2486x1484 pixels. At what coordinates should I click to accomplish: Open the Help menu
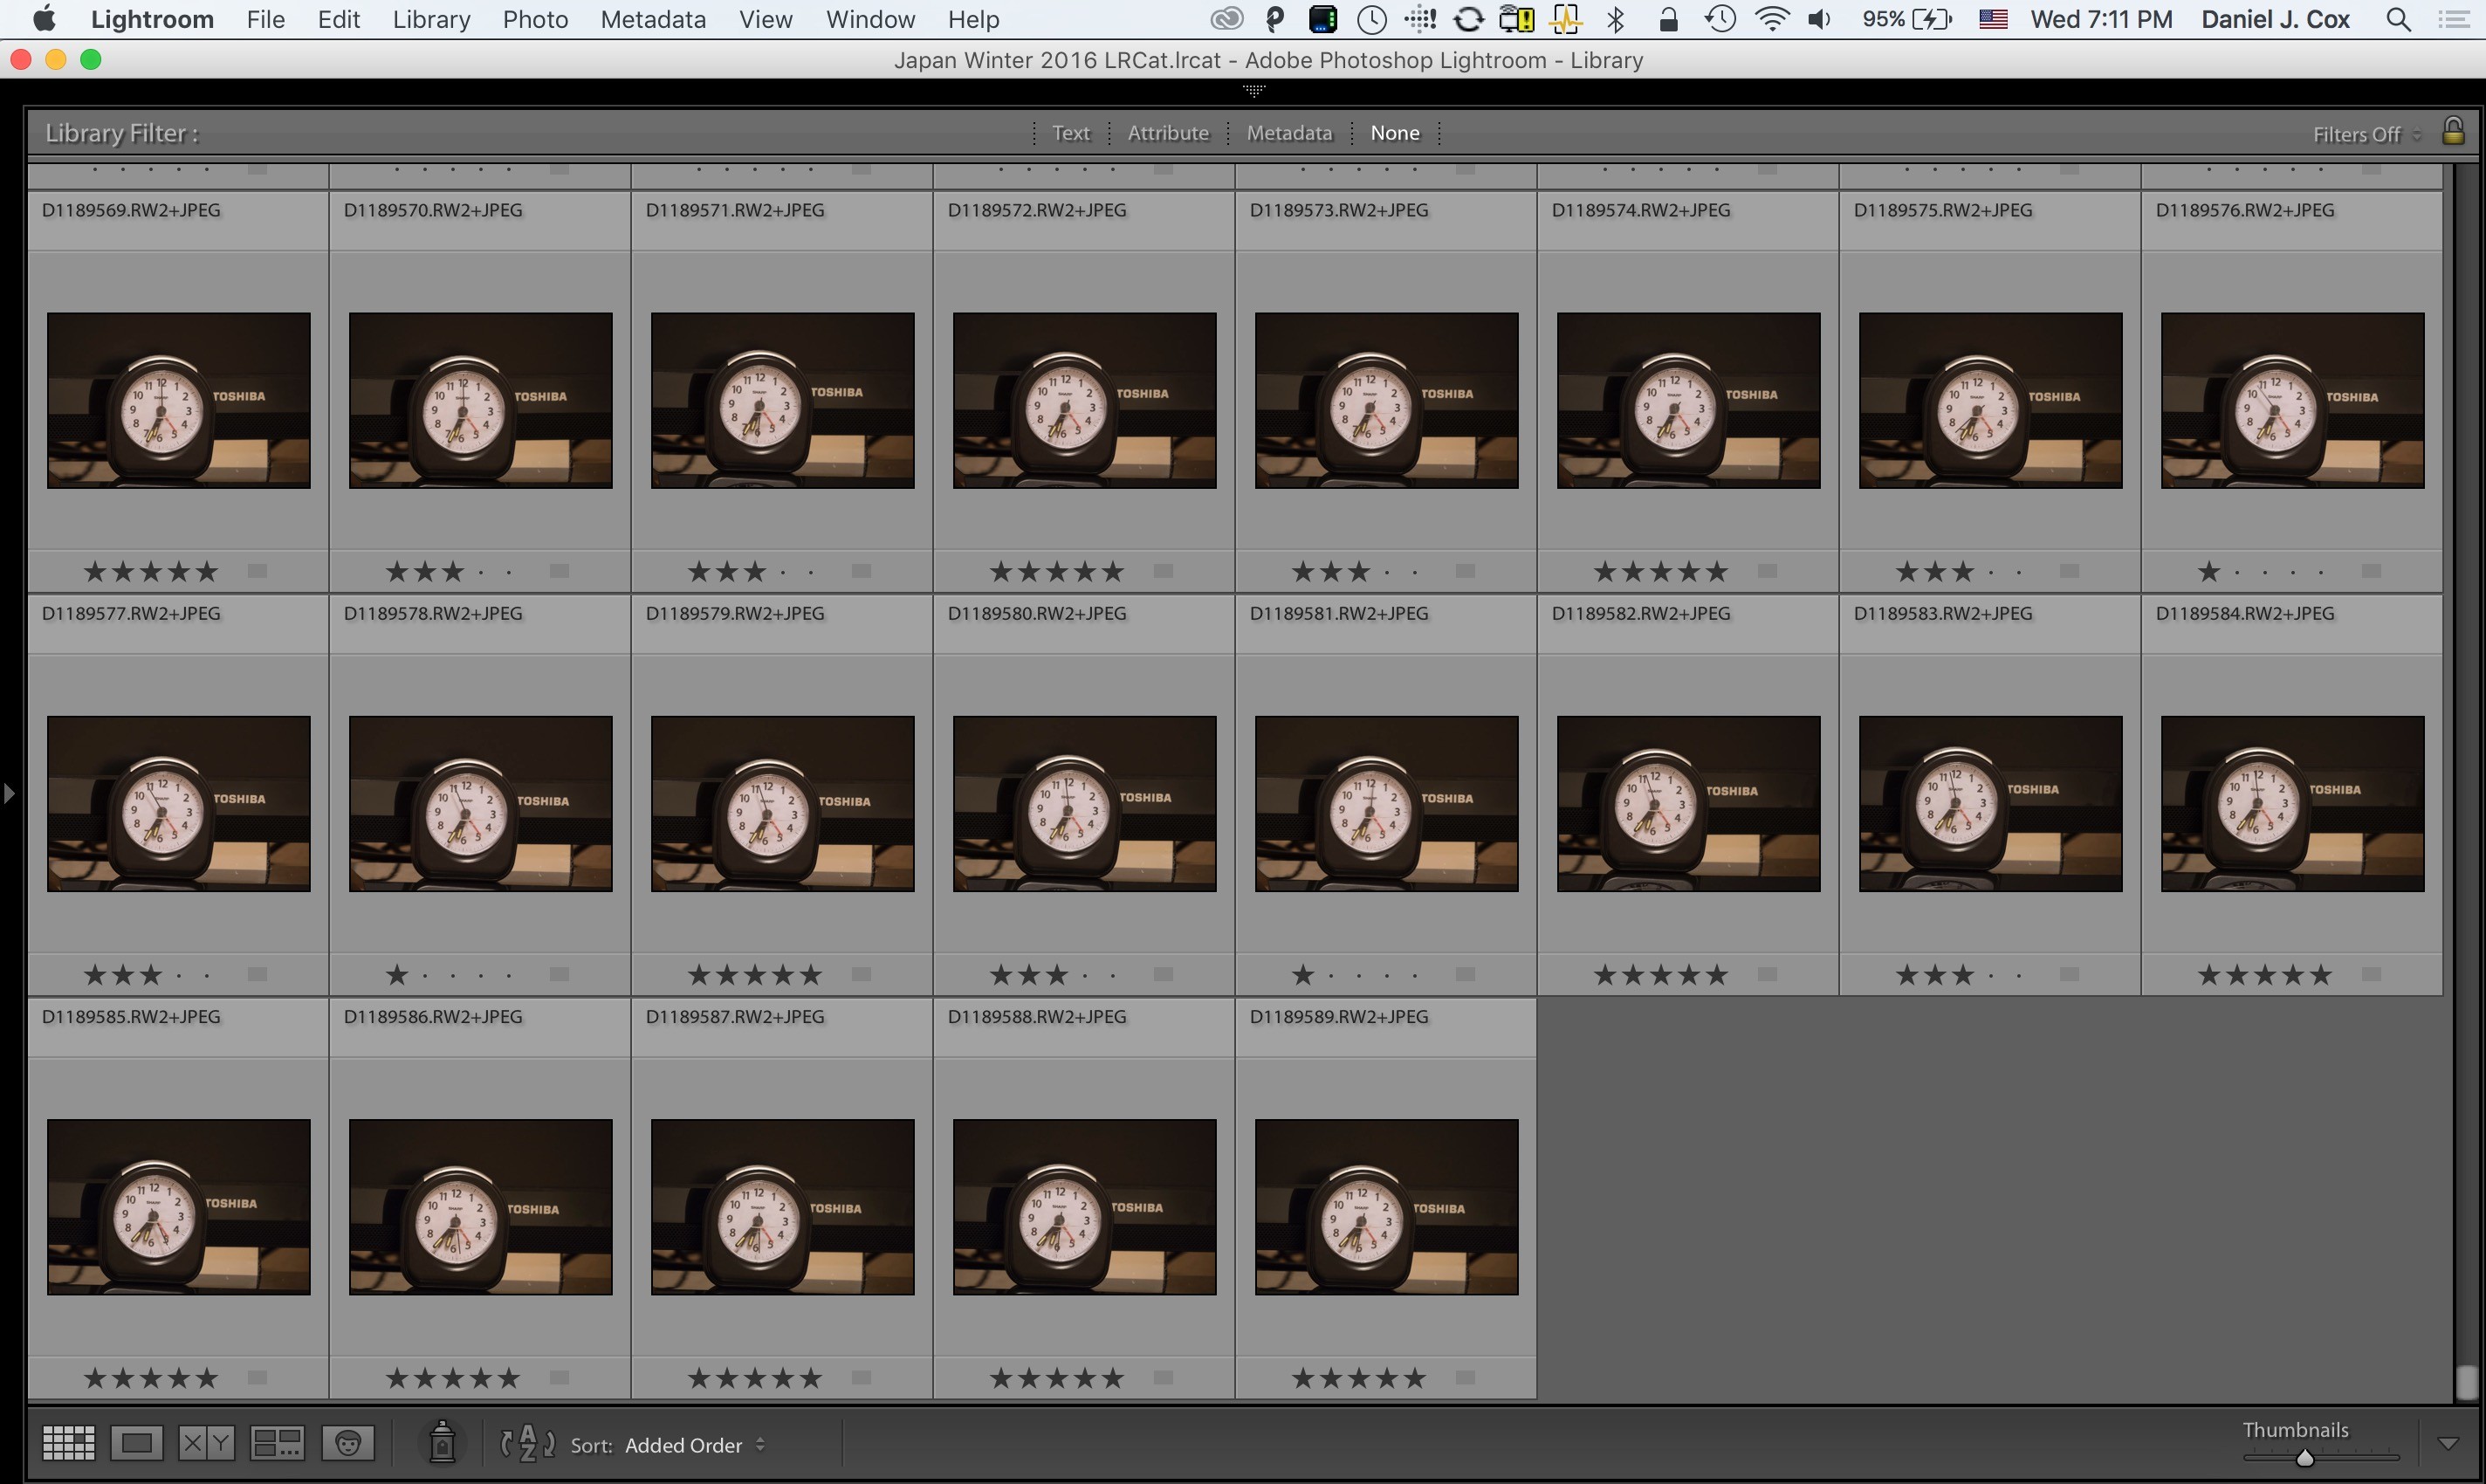pos(973,19)
